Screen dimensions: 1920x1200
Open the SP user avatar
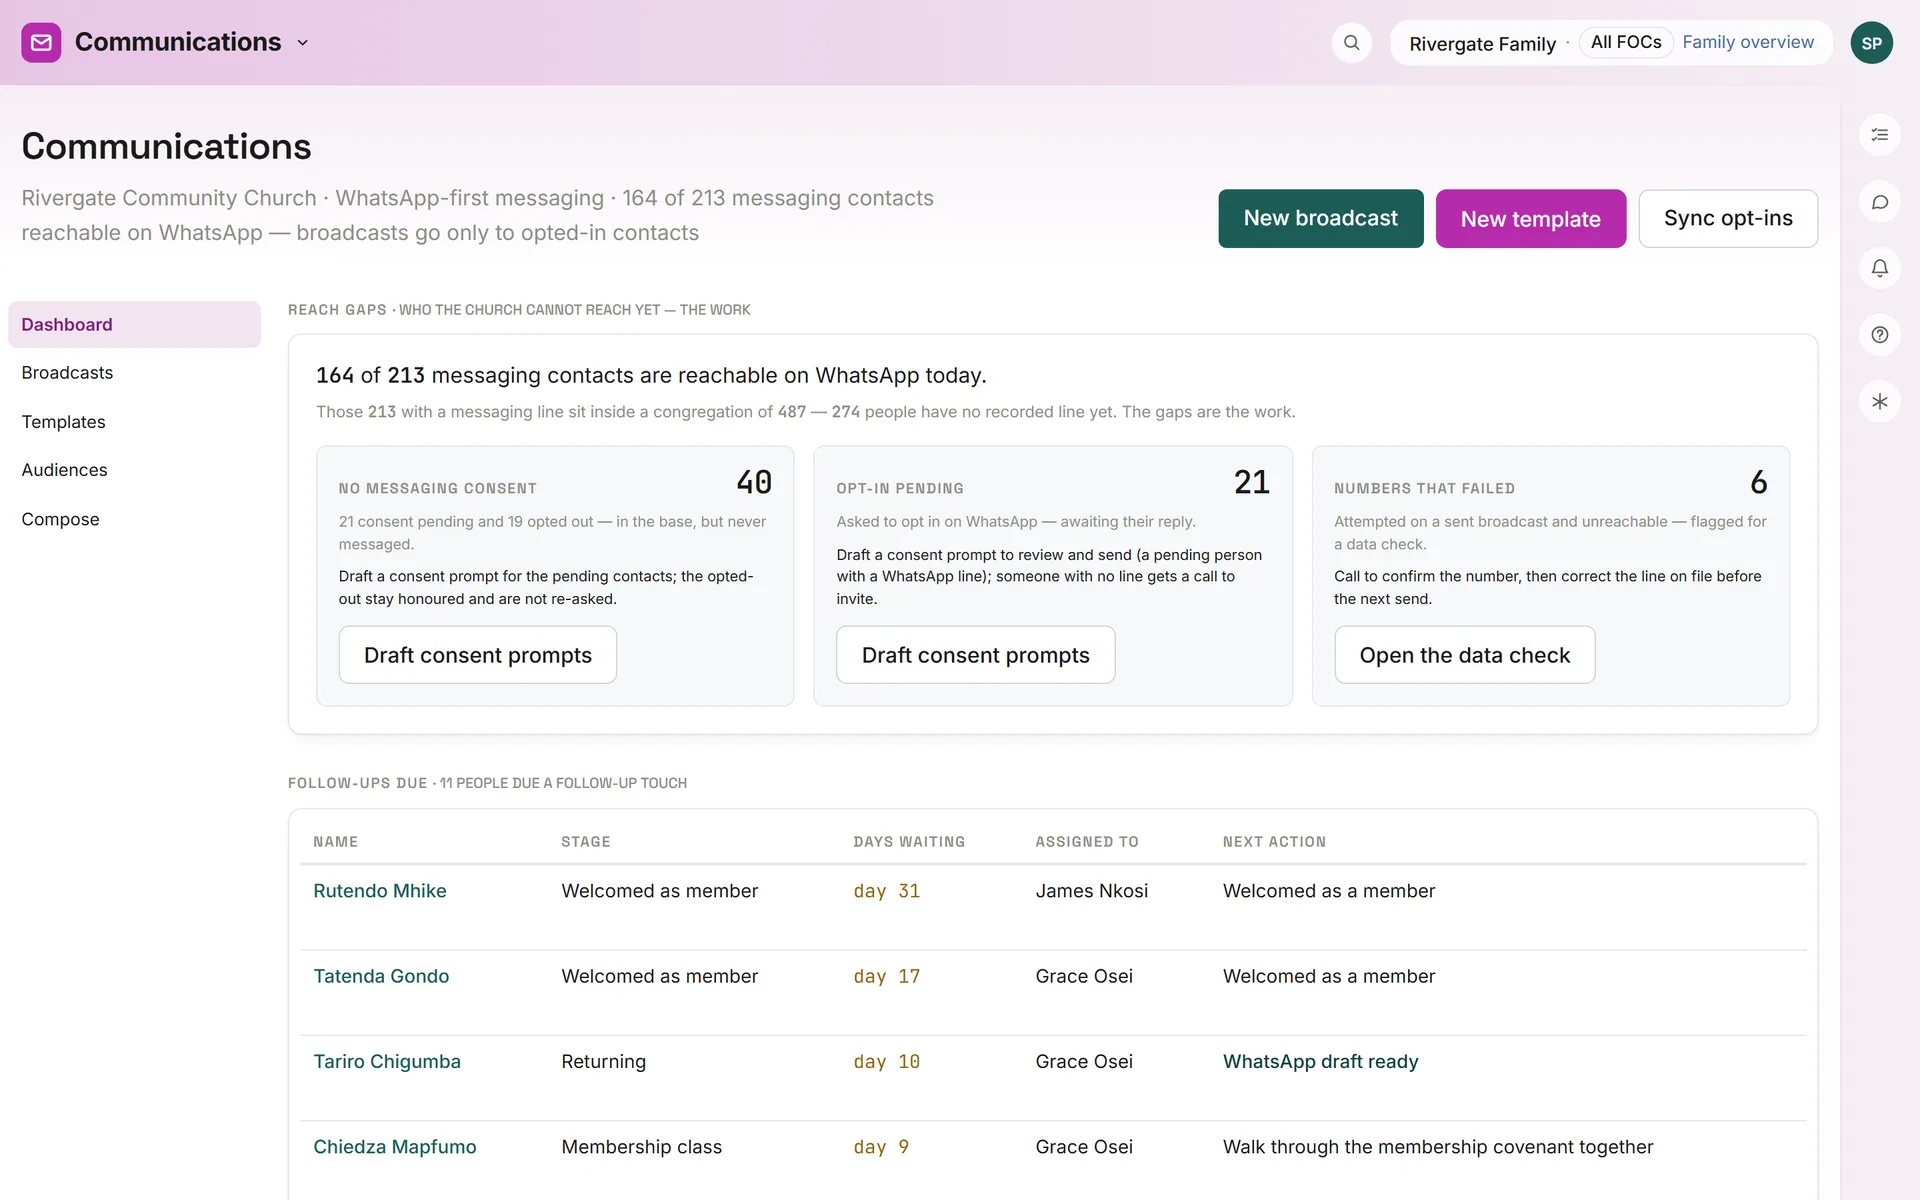coord(1871,43)
